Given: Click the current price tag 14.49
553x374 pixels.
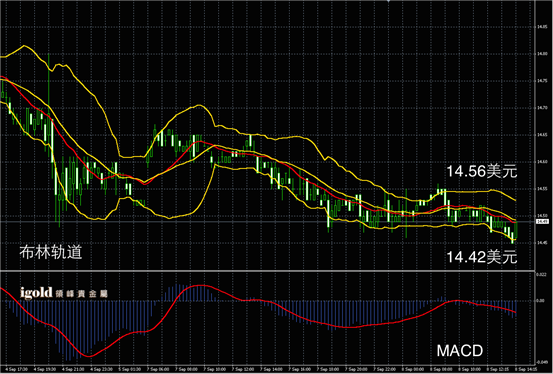Looking at the screenshot, I should click(542, 222).
